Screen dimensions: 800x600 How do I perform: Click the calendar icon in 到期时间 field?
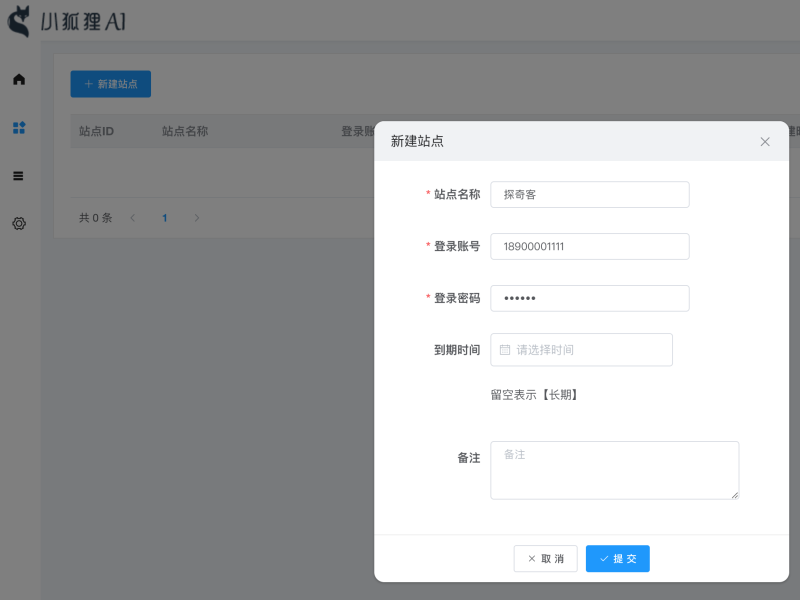point(505,350)
